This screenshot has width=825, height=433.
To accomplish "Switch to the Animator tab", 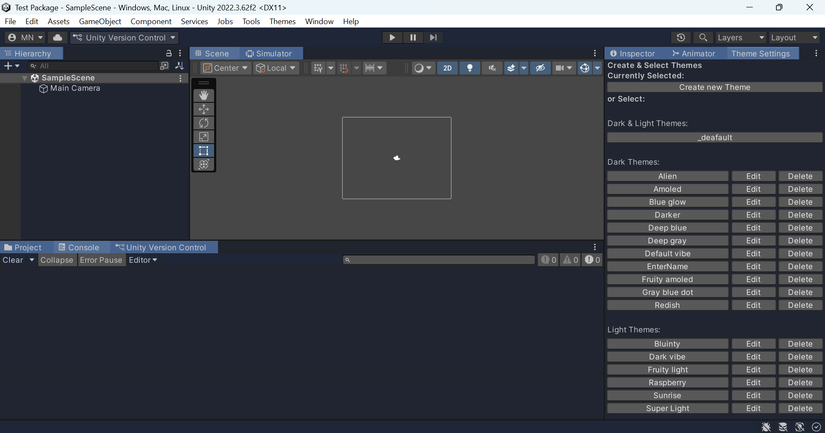I will 693,54.
